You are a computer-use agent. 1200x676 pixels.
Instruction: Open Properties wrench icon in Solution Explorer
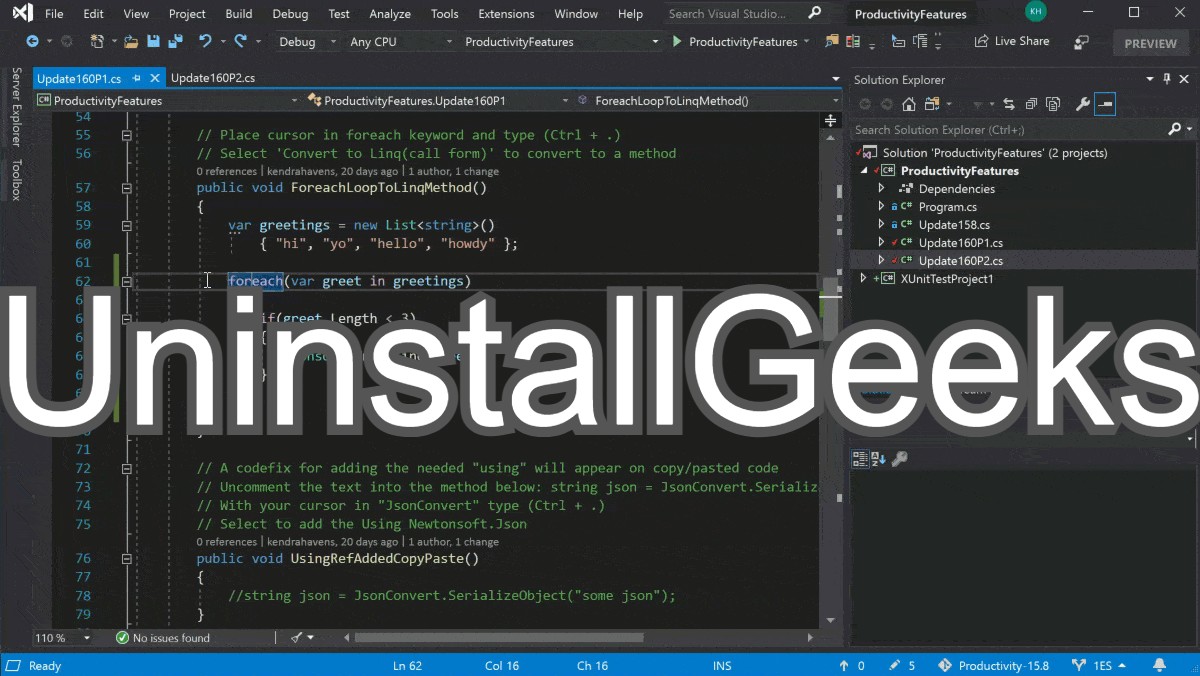tap(1082, 104)
